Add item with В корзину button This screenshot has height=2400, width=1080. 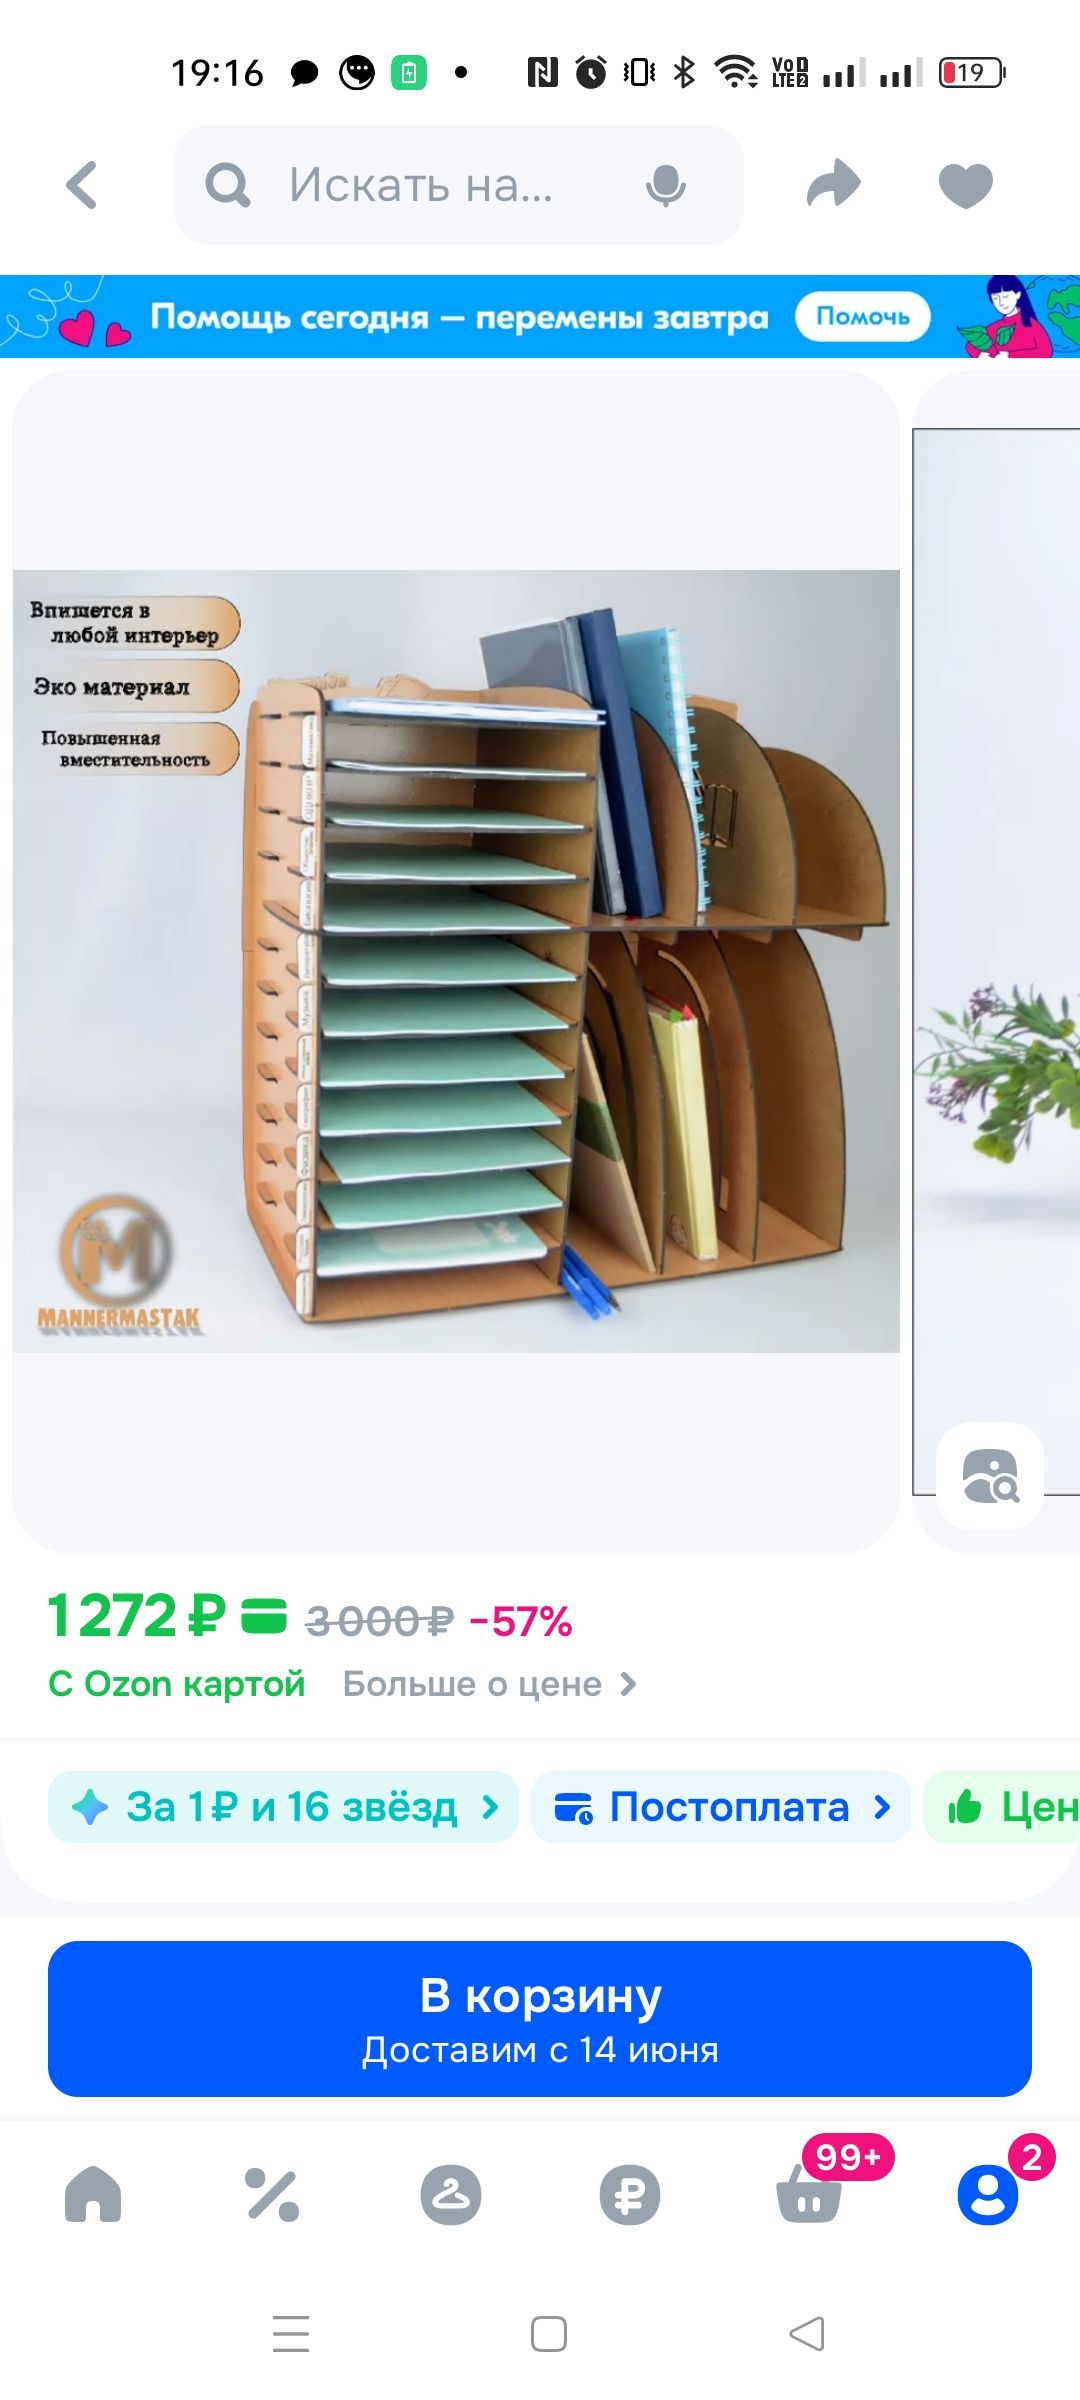[x=540, y=2019]
